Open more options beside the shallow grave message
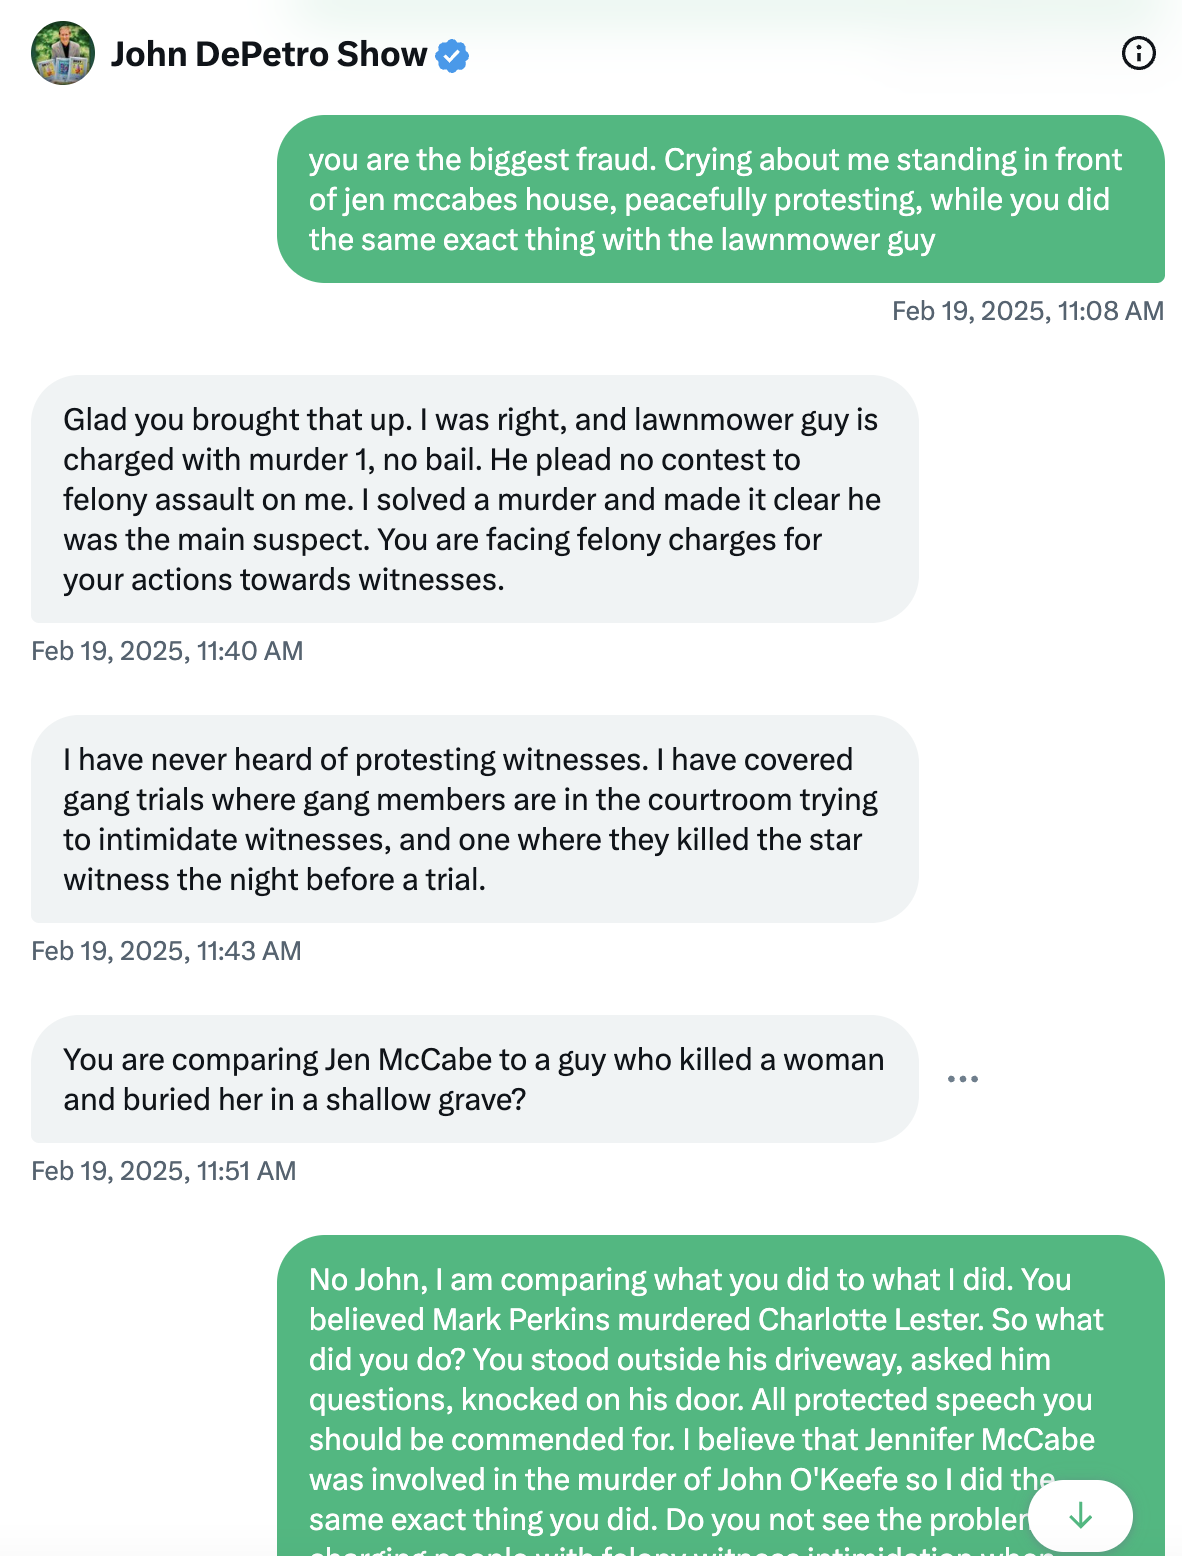 click(962, 1079)
